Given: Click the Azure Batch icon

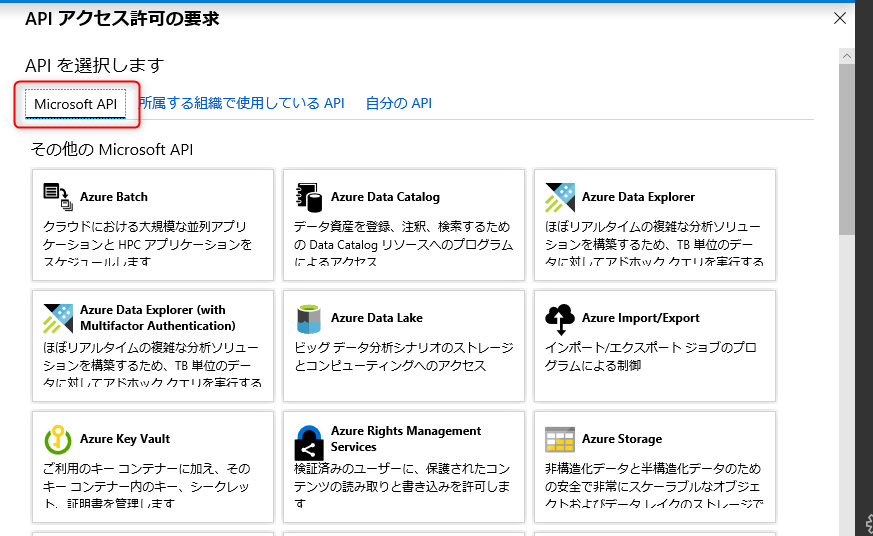Looking at the screenshot, I should tap(58, 197).
